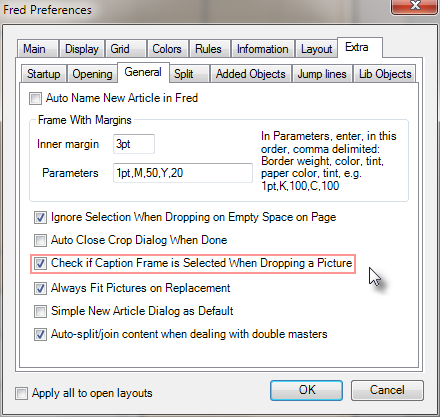
Task: Go to the Colors tab
Action: 168,49
